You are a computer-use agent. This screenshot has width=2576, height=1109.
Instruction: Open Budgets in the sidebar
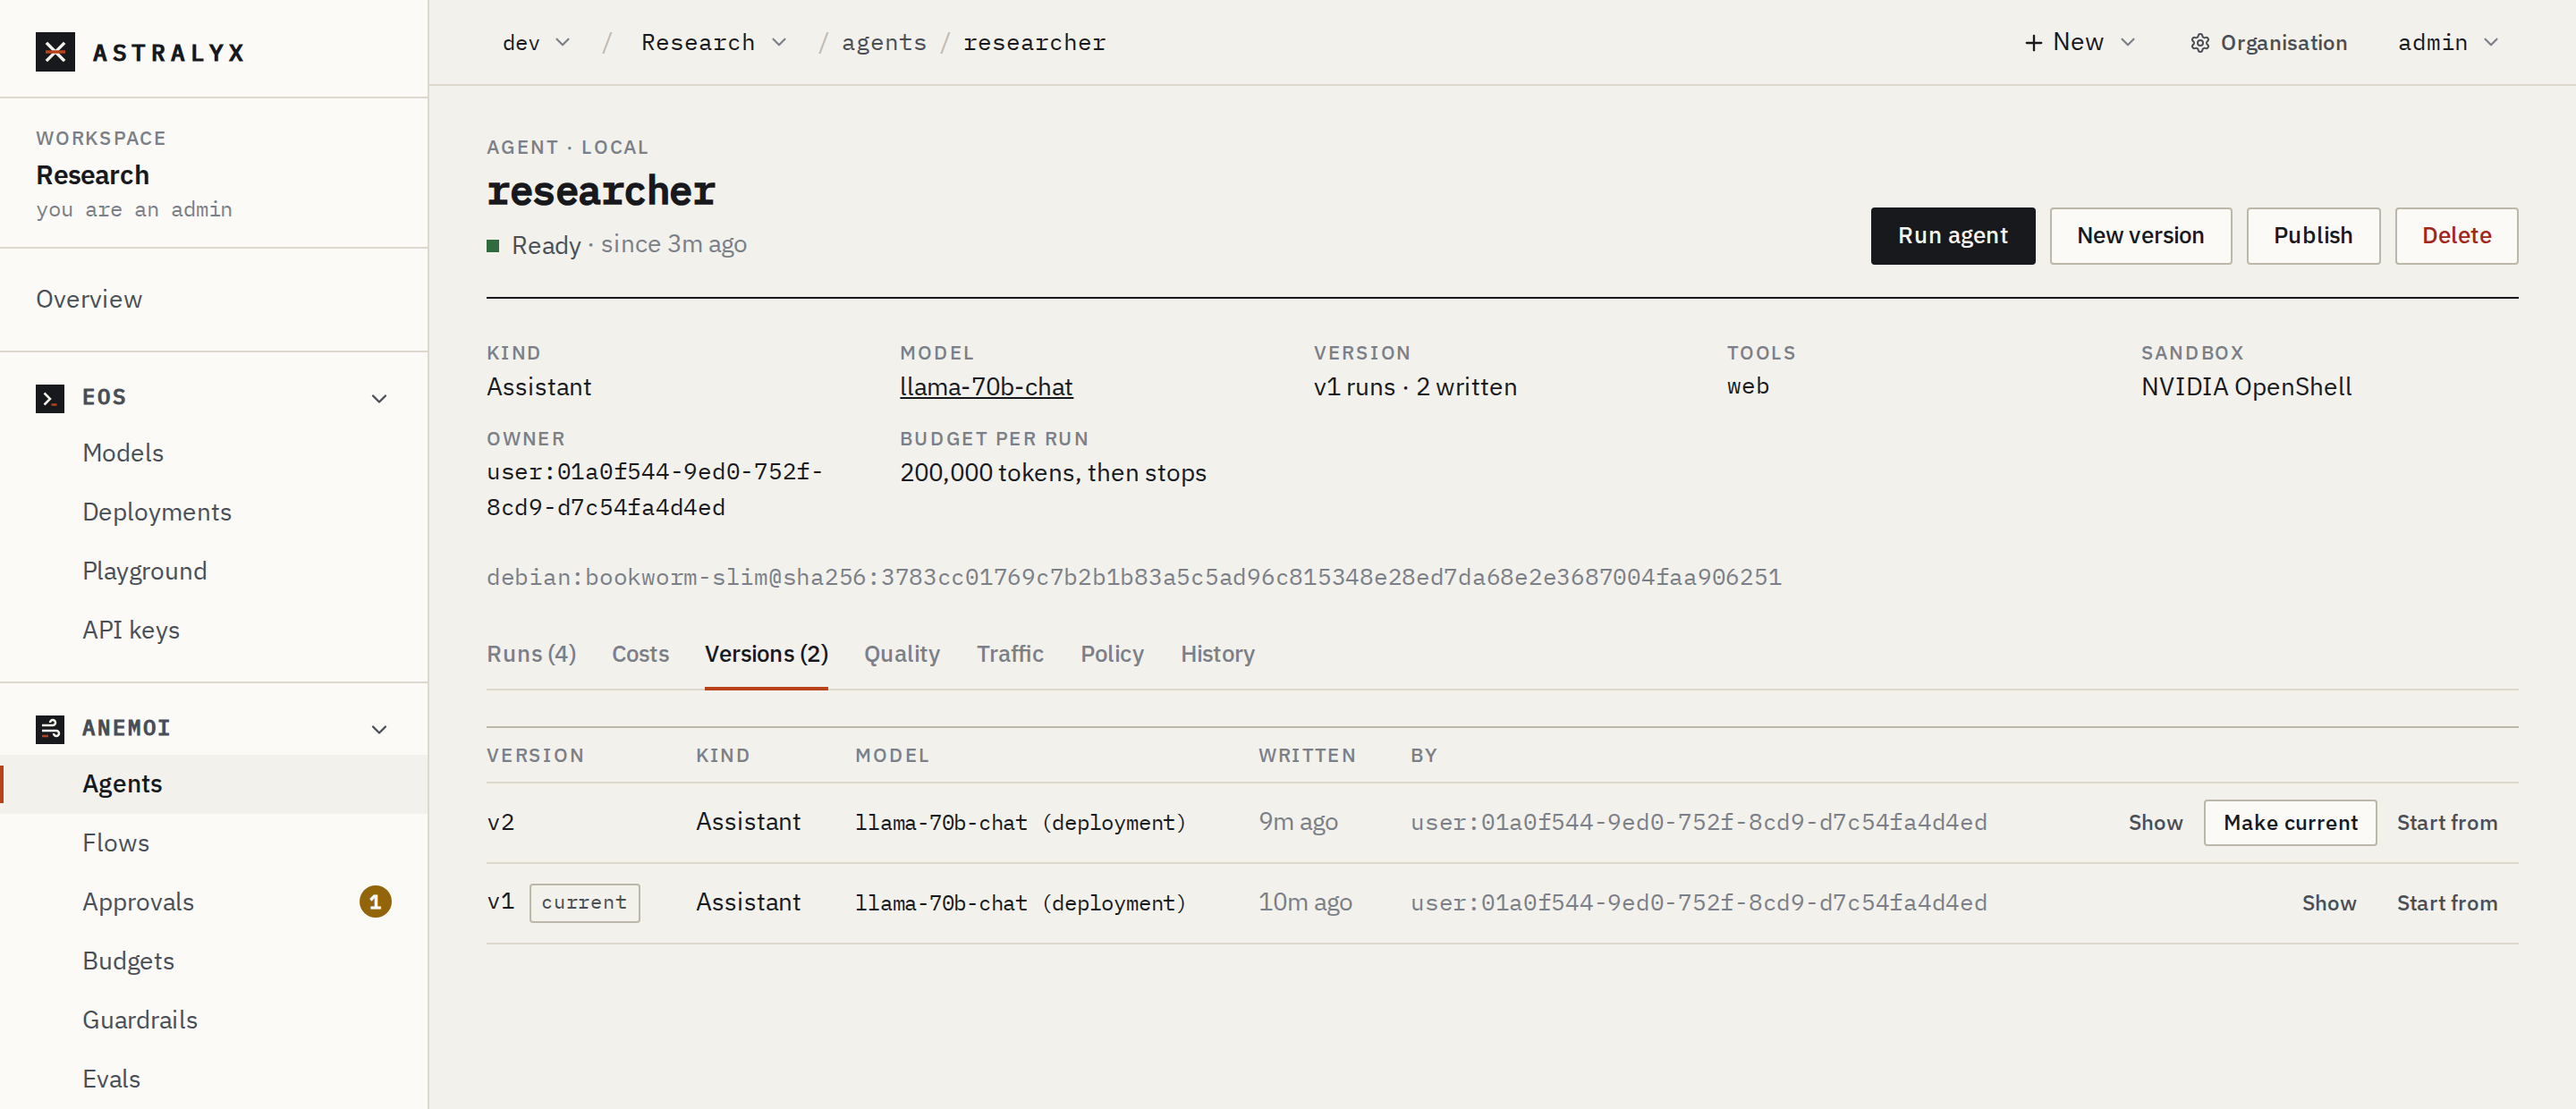128,961
